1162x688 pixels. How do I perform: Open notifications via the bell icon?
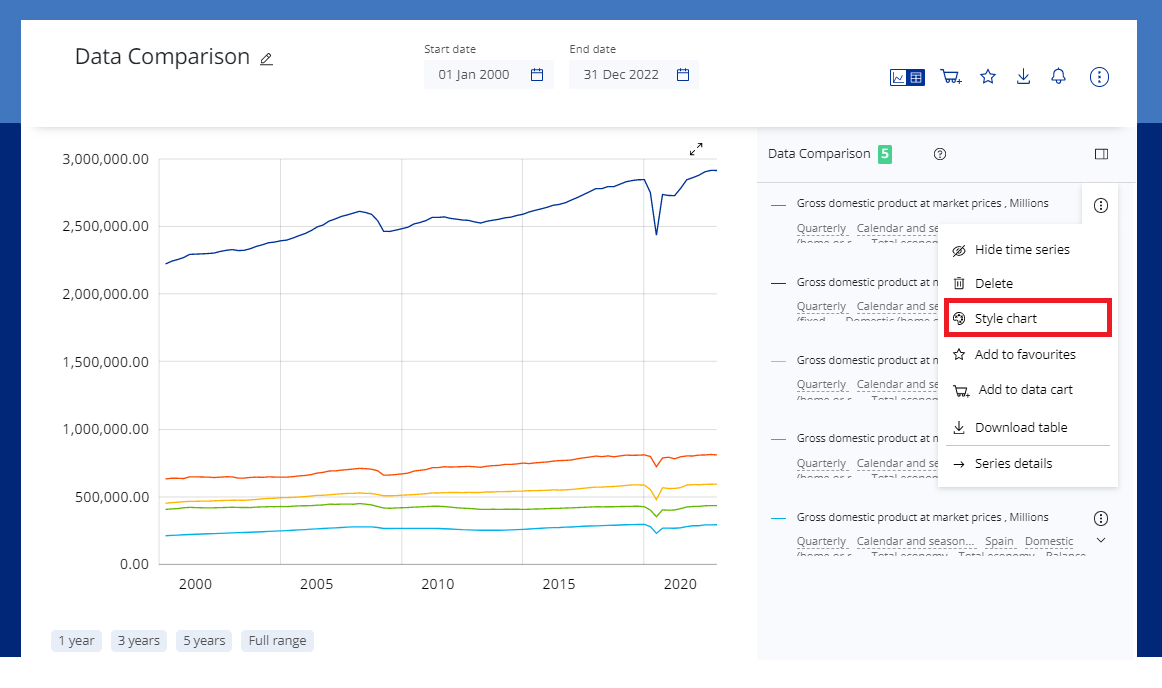(1057, 76)
